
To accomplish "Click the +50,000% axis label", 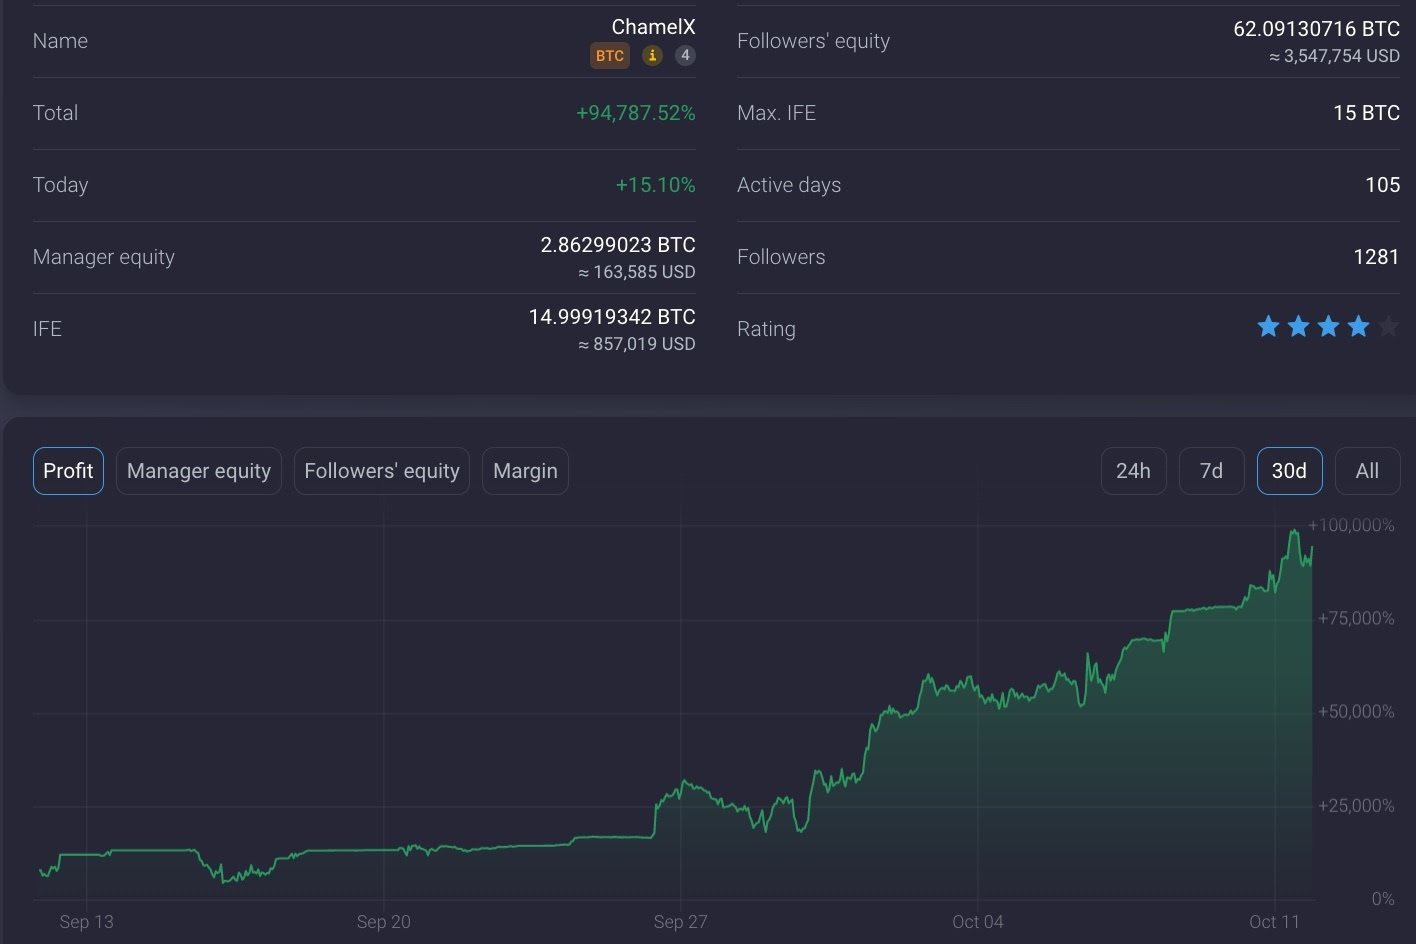I will [x=1356, y=711].
